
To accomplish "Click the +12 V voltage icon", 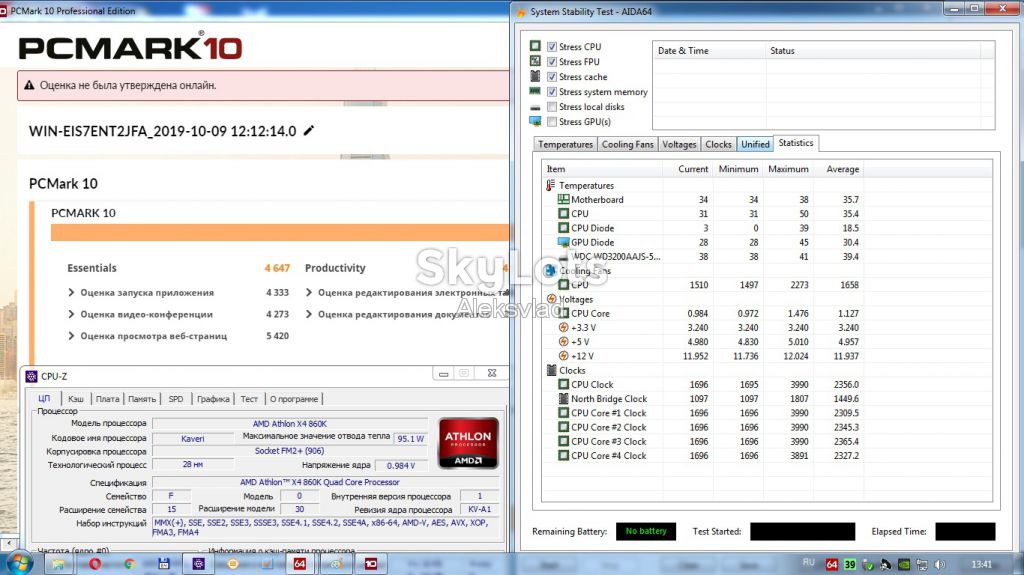I will pyautogui.click(x=563, y=356).
